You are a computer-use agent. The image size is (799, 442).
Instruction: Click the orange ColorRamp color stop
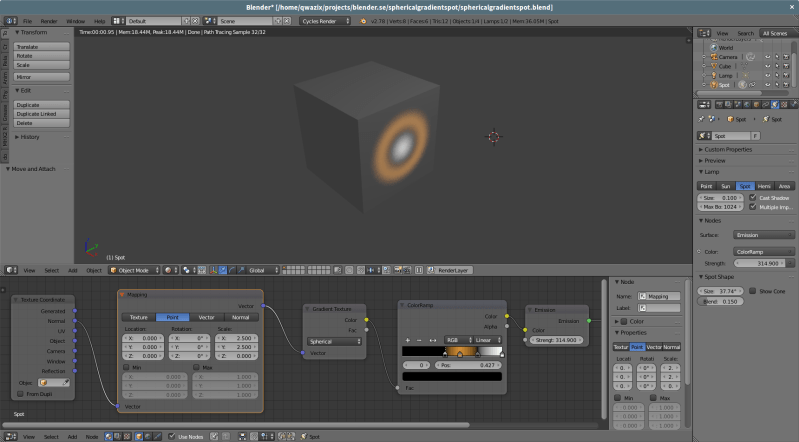pyautogui.click(x=460, y=353)
